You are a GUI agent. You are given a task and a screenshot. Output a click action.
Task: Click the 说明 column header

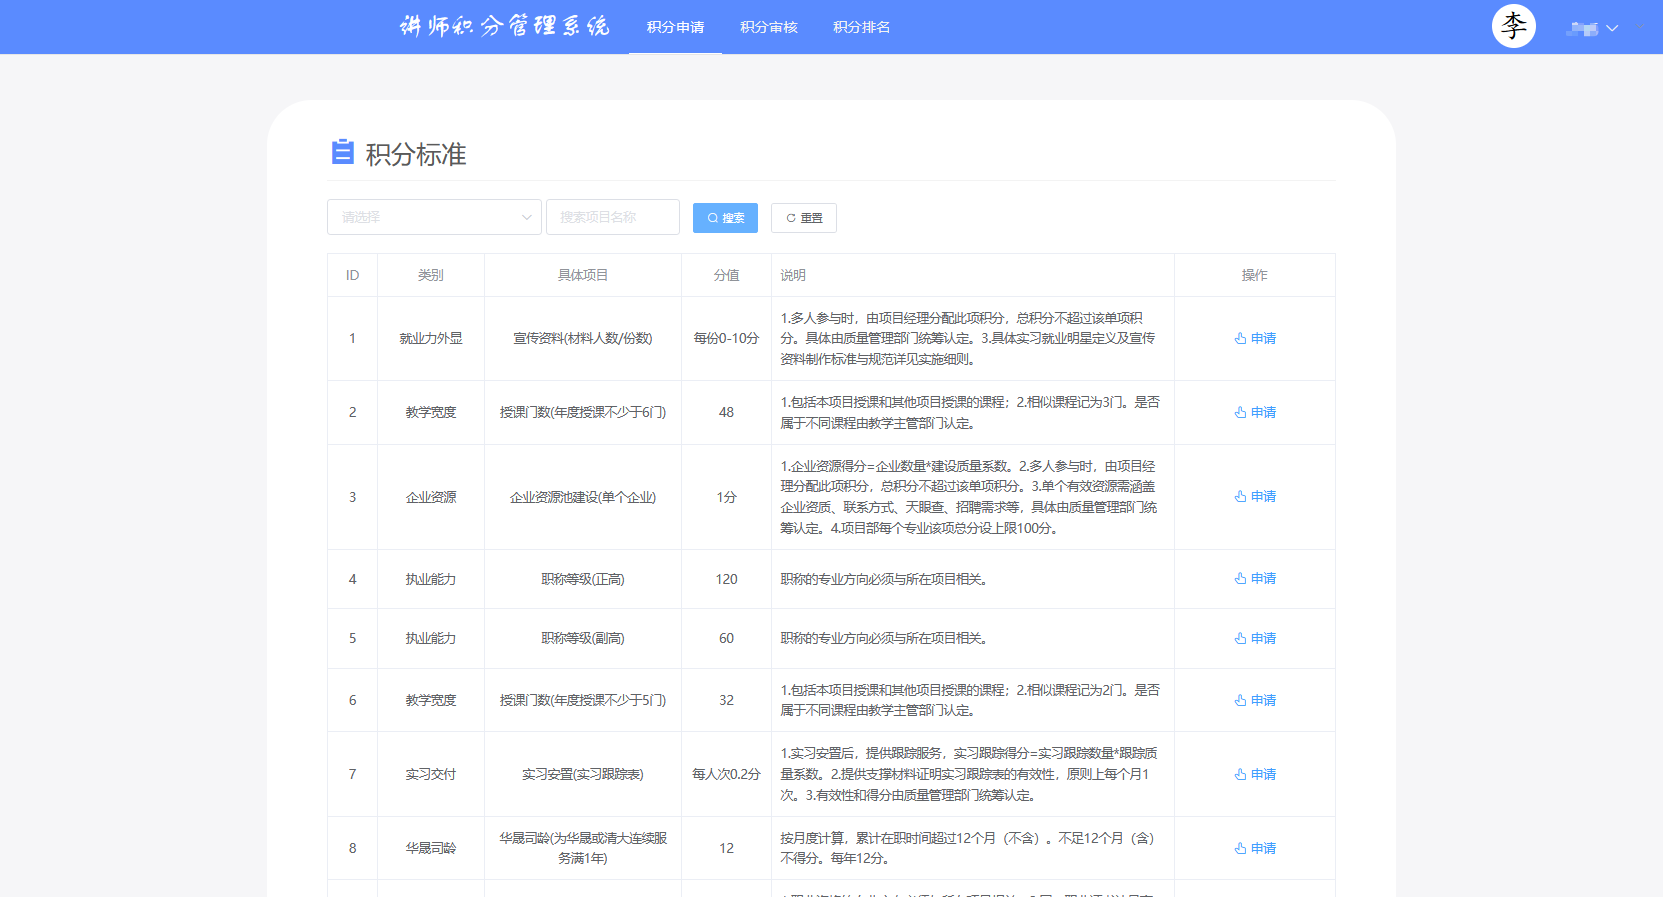(973, 275)
